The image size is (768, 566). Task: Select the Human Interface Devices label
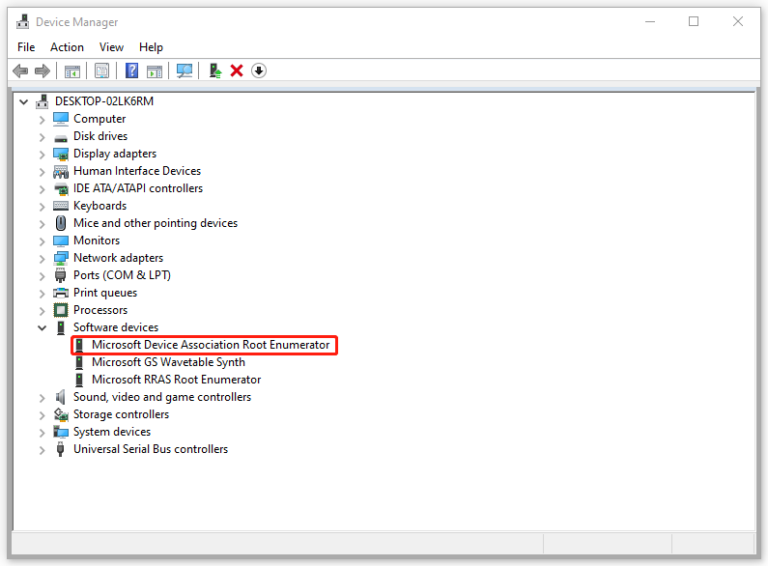(137, 171)
